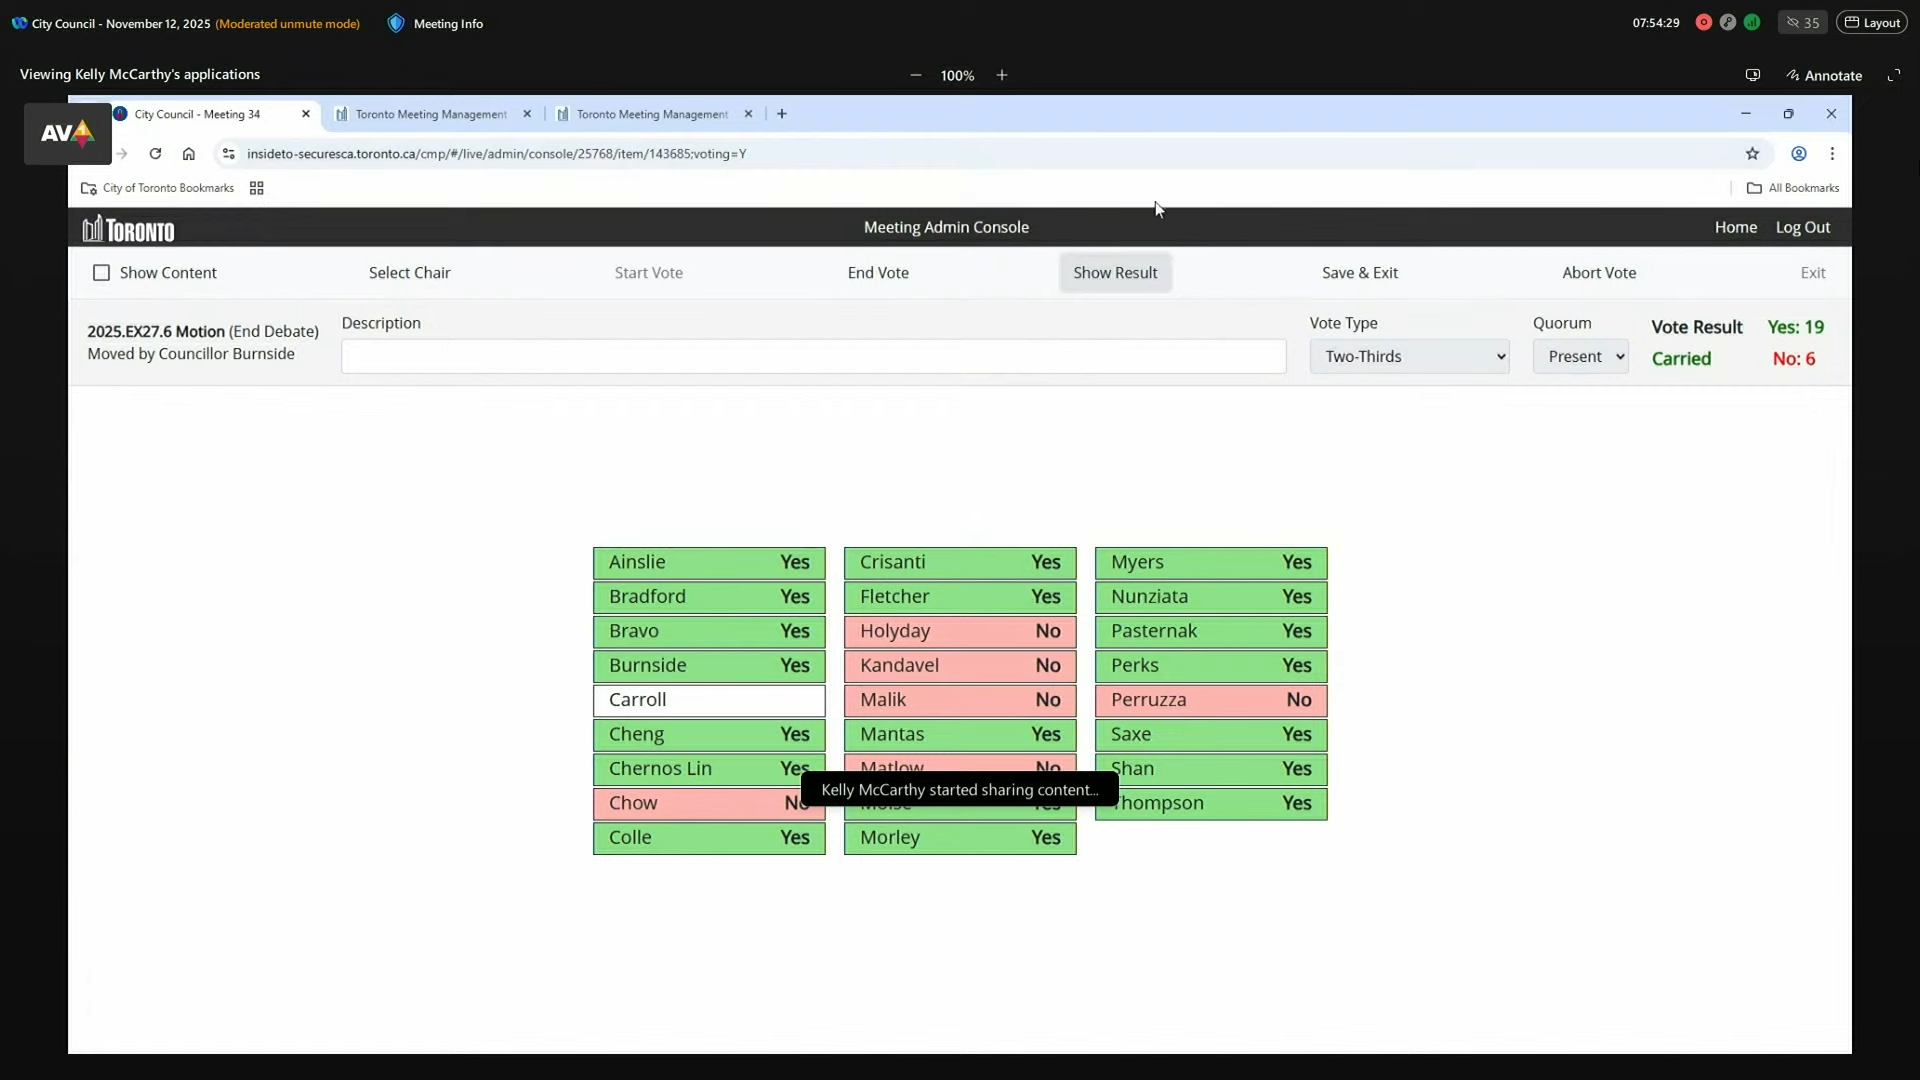Bookmark this page with the star icon
1920x1080 pixels.
click(1754, 153)
